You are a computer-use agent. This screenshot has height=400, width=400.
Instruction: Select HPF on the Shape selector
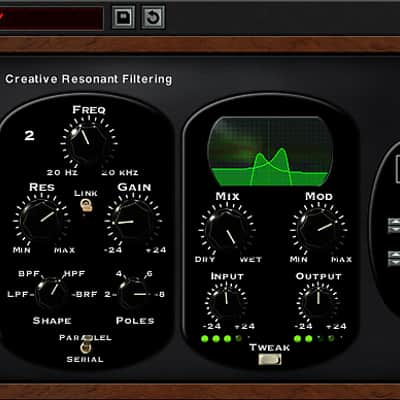74,274
